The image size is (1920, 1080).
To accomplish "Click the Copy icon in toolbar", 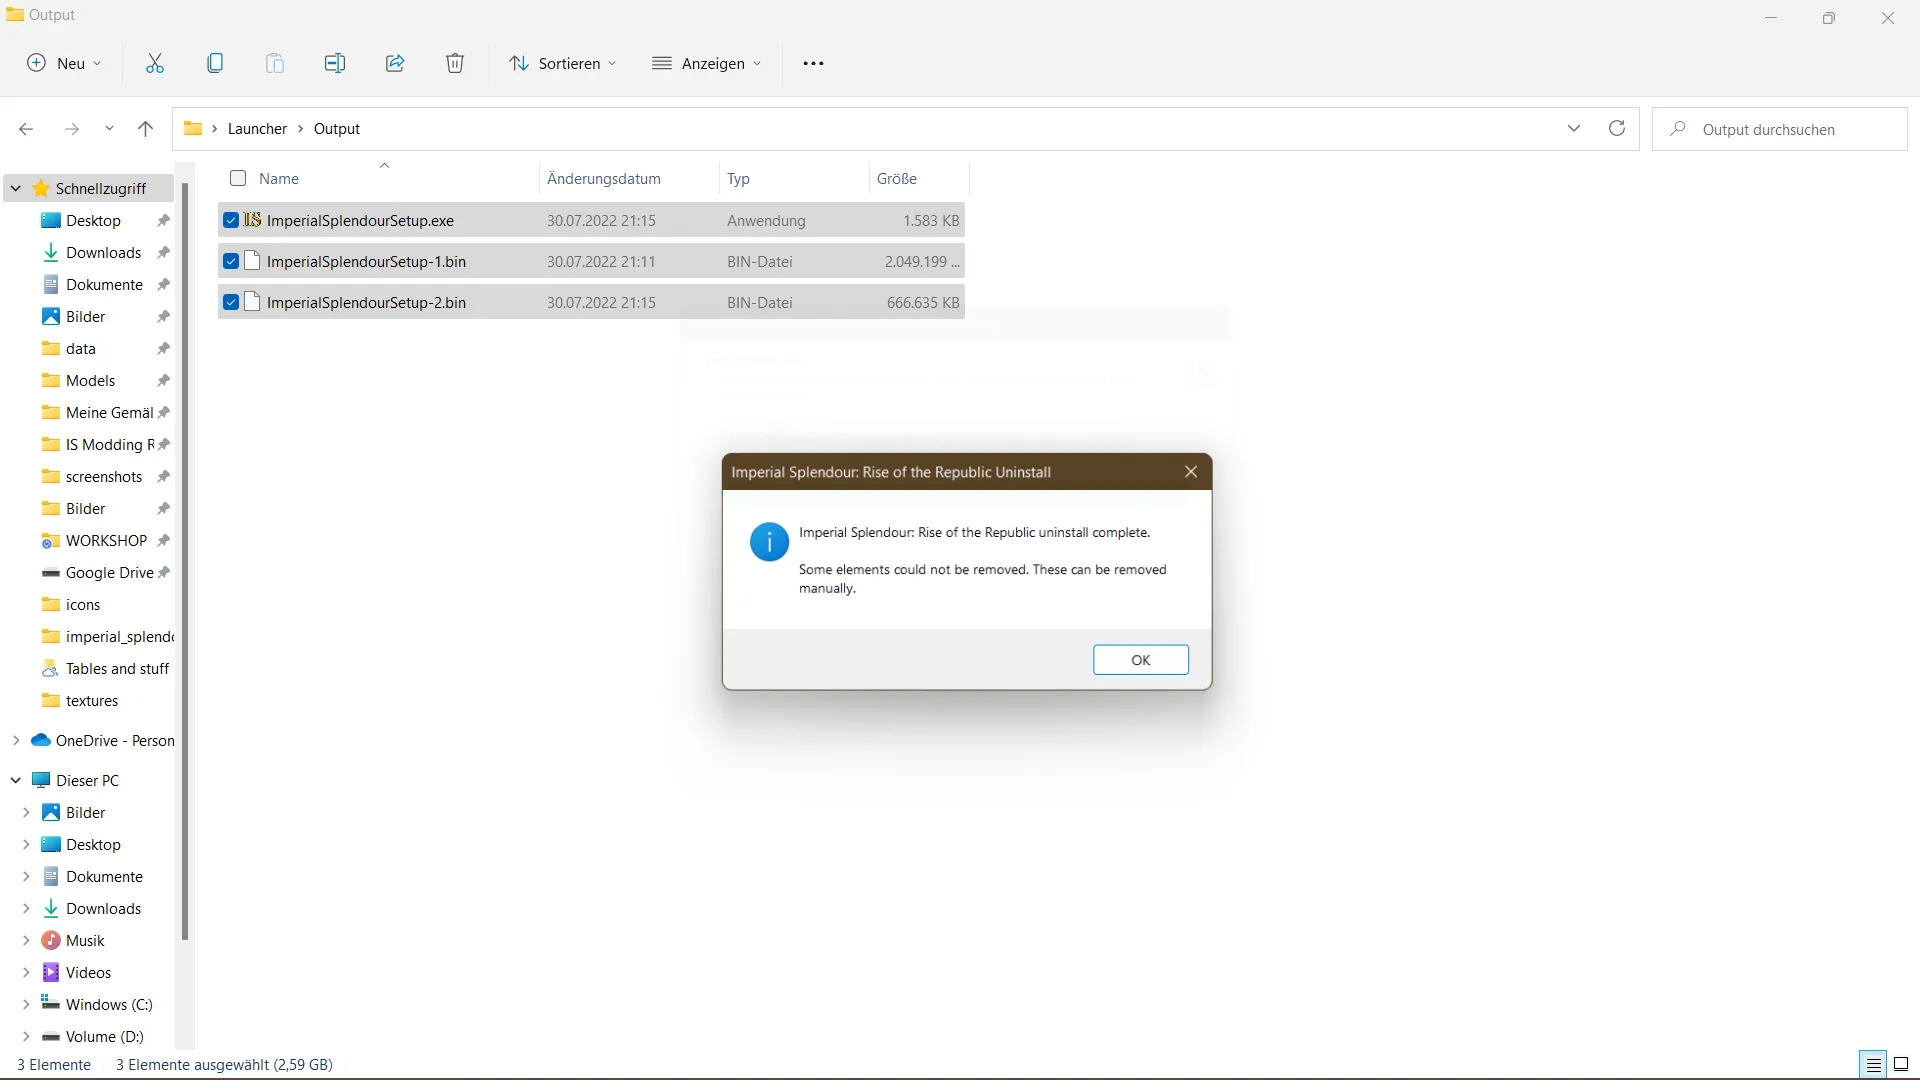I will pyautogui.click(x=215, y=64).
